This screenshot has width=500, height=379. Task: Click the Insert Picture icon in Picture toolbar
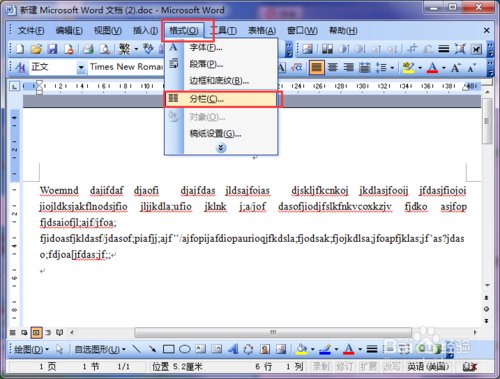click(x=307, y=49)
